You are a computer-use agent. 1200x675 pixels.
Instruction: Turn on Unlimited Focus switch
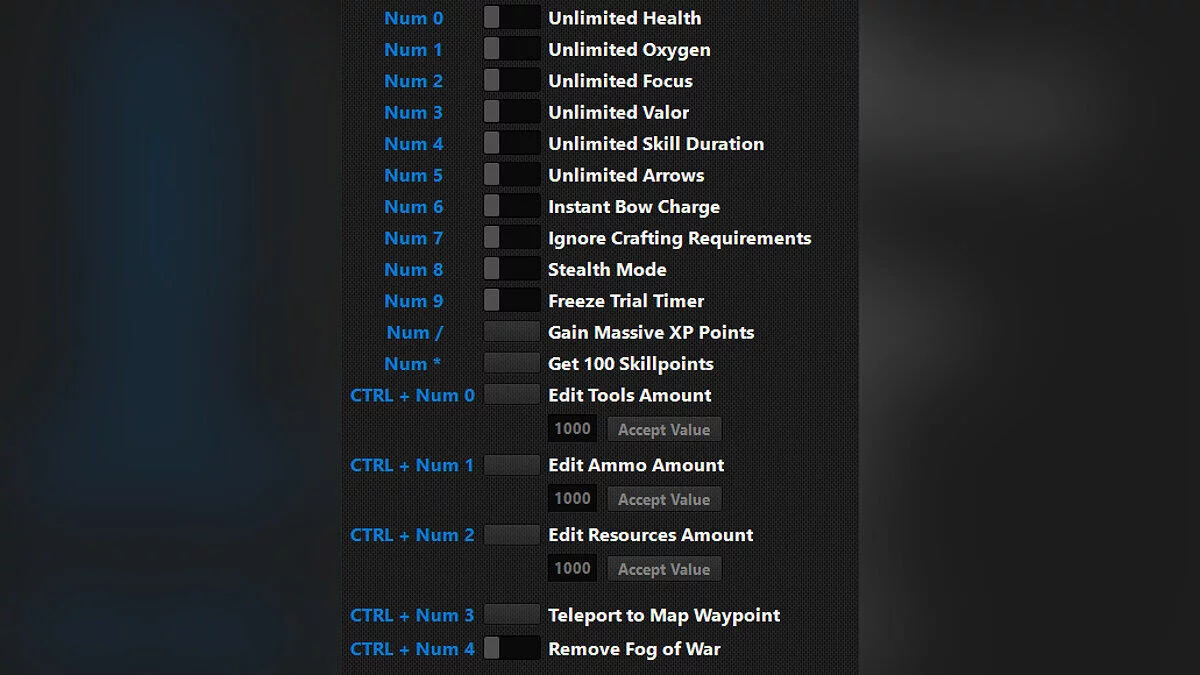[x=511, y=81]
